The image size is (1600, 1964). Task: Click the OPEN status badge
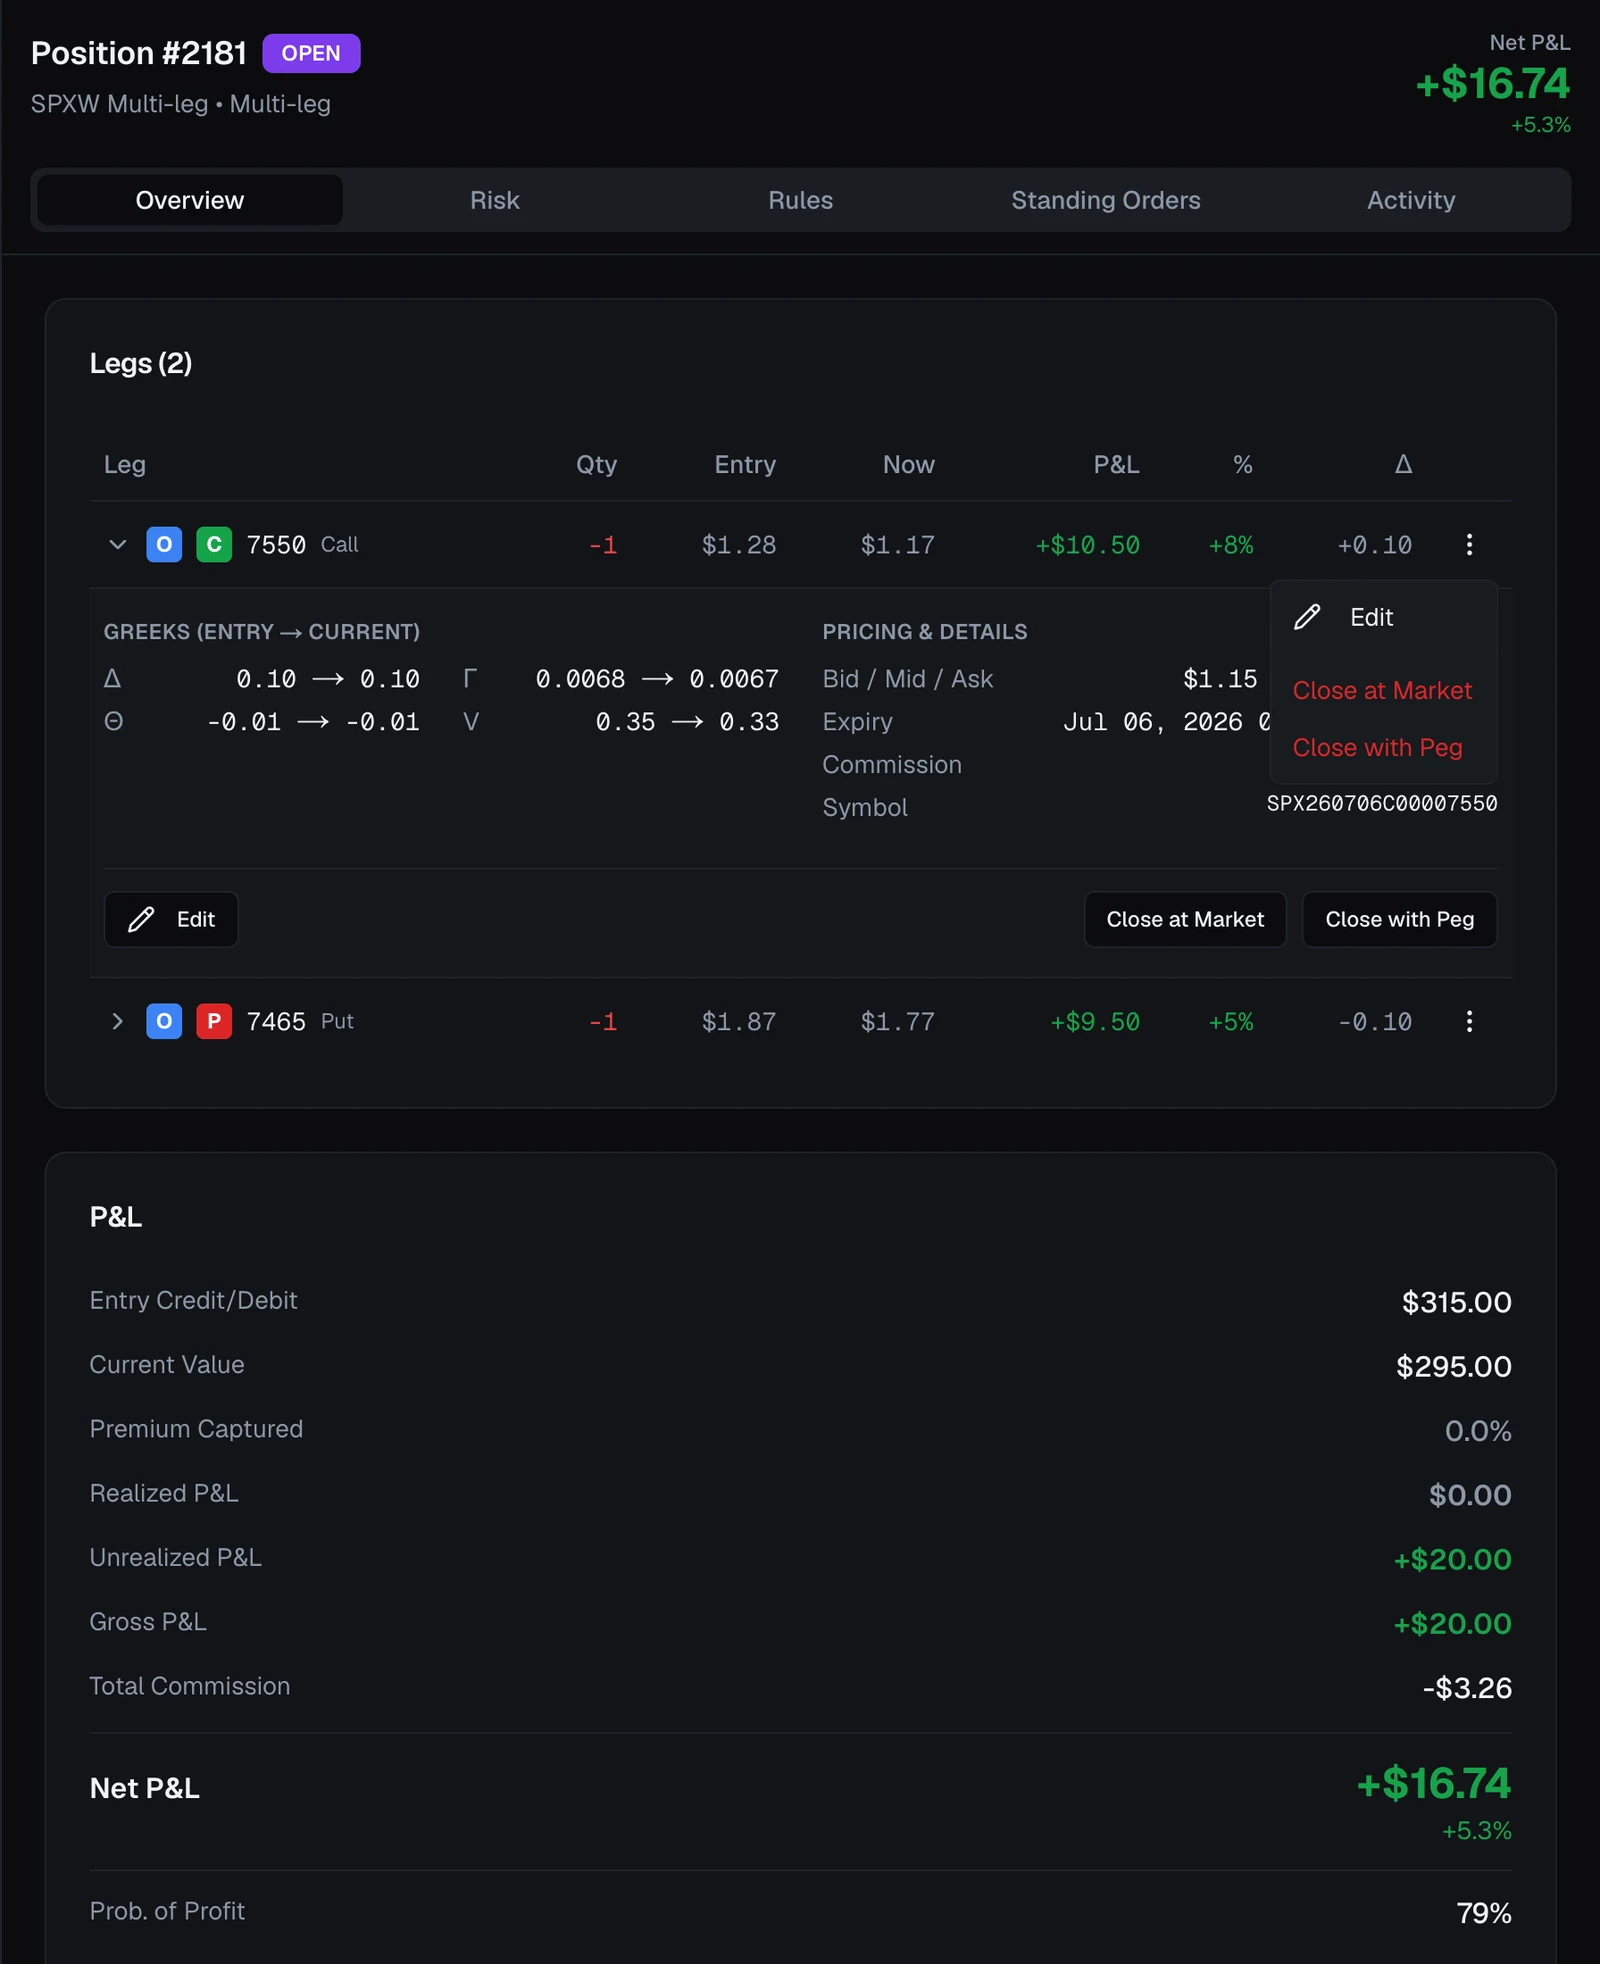click(311, 53)
